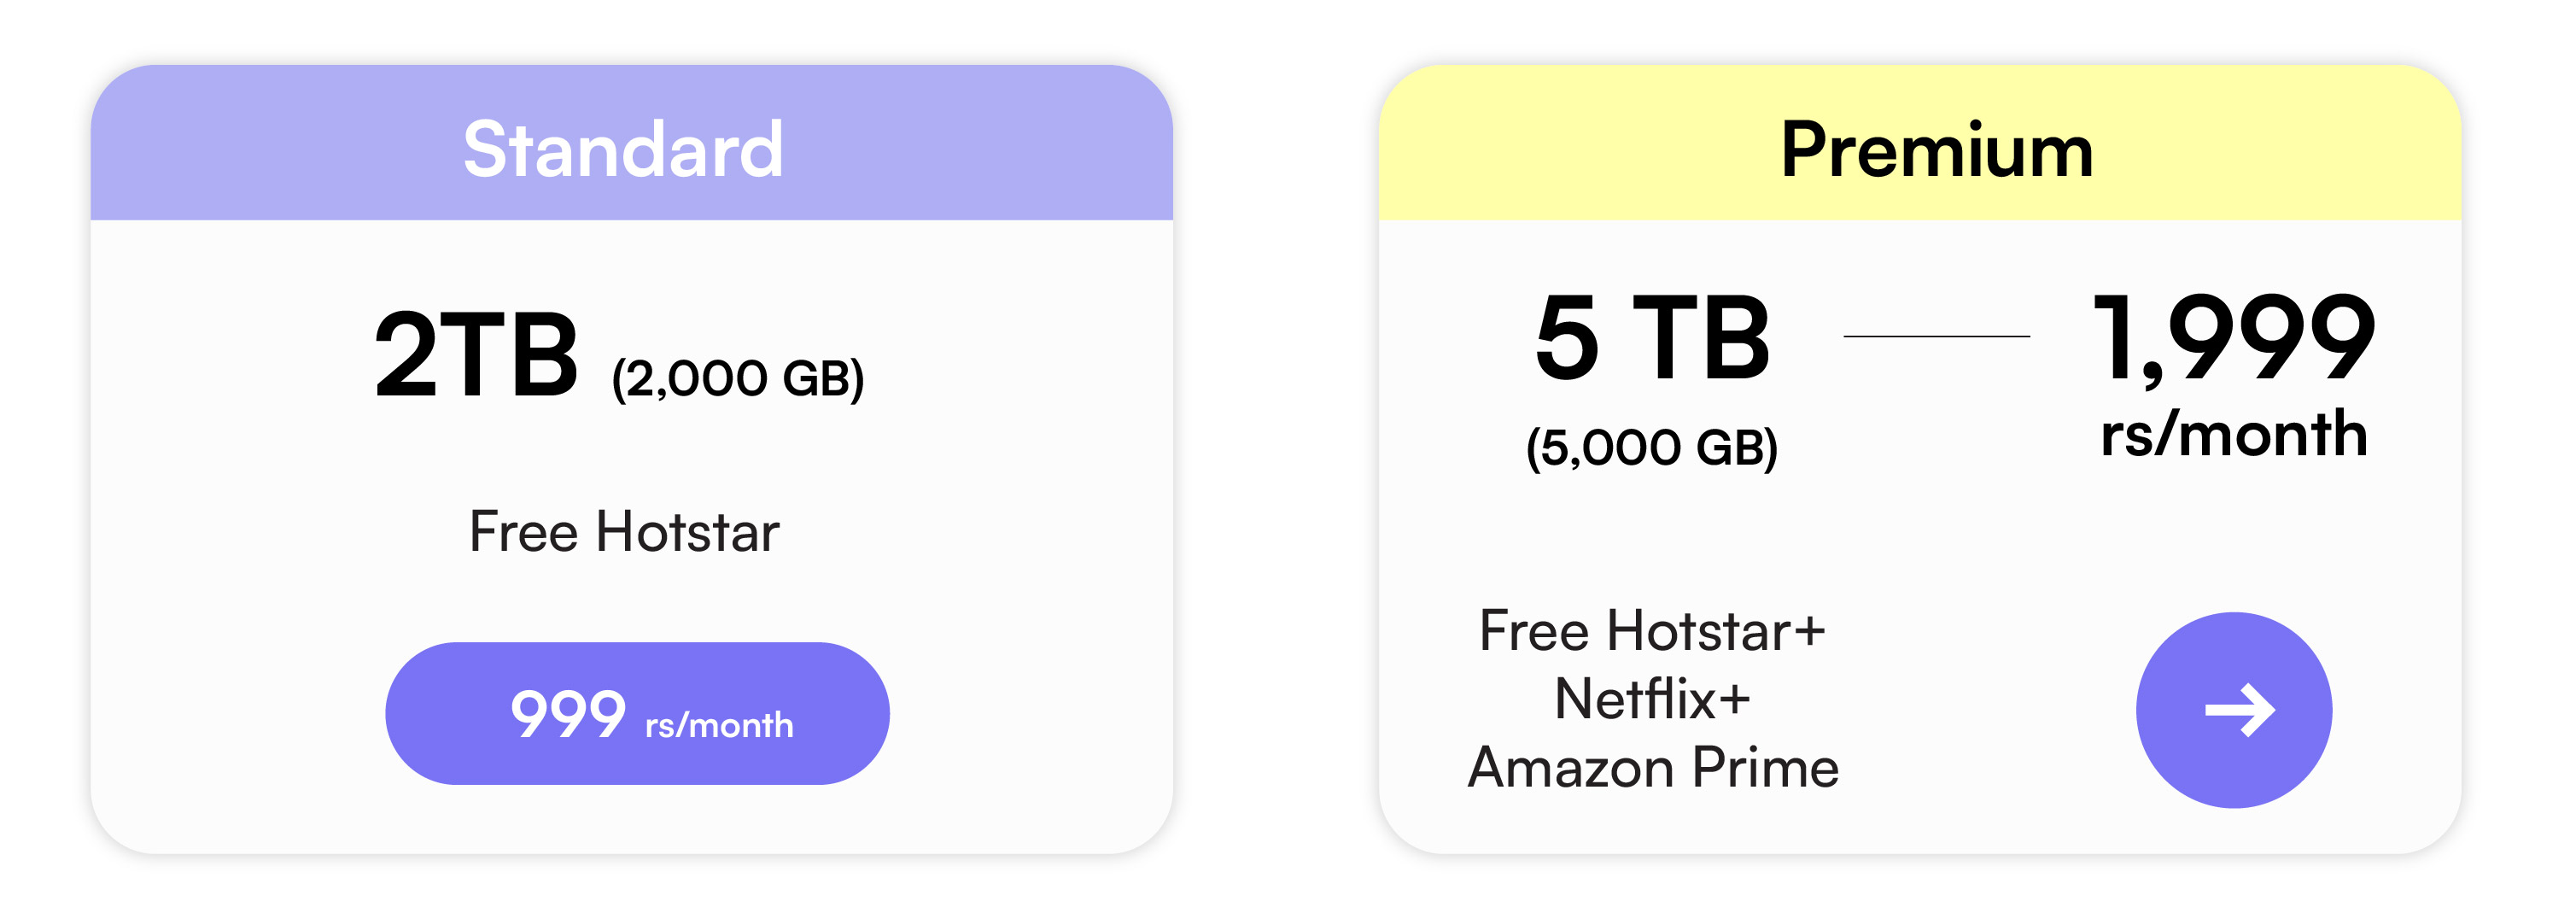2576x913 pixels.
Task: Click rs/month text in the purple pill
Action: pyautogui.click(x=719, y=724)
